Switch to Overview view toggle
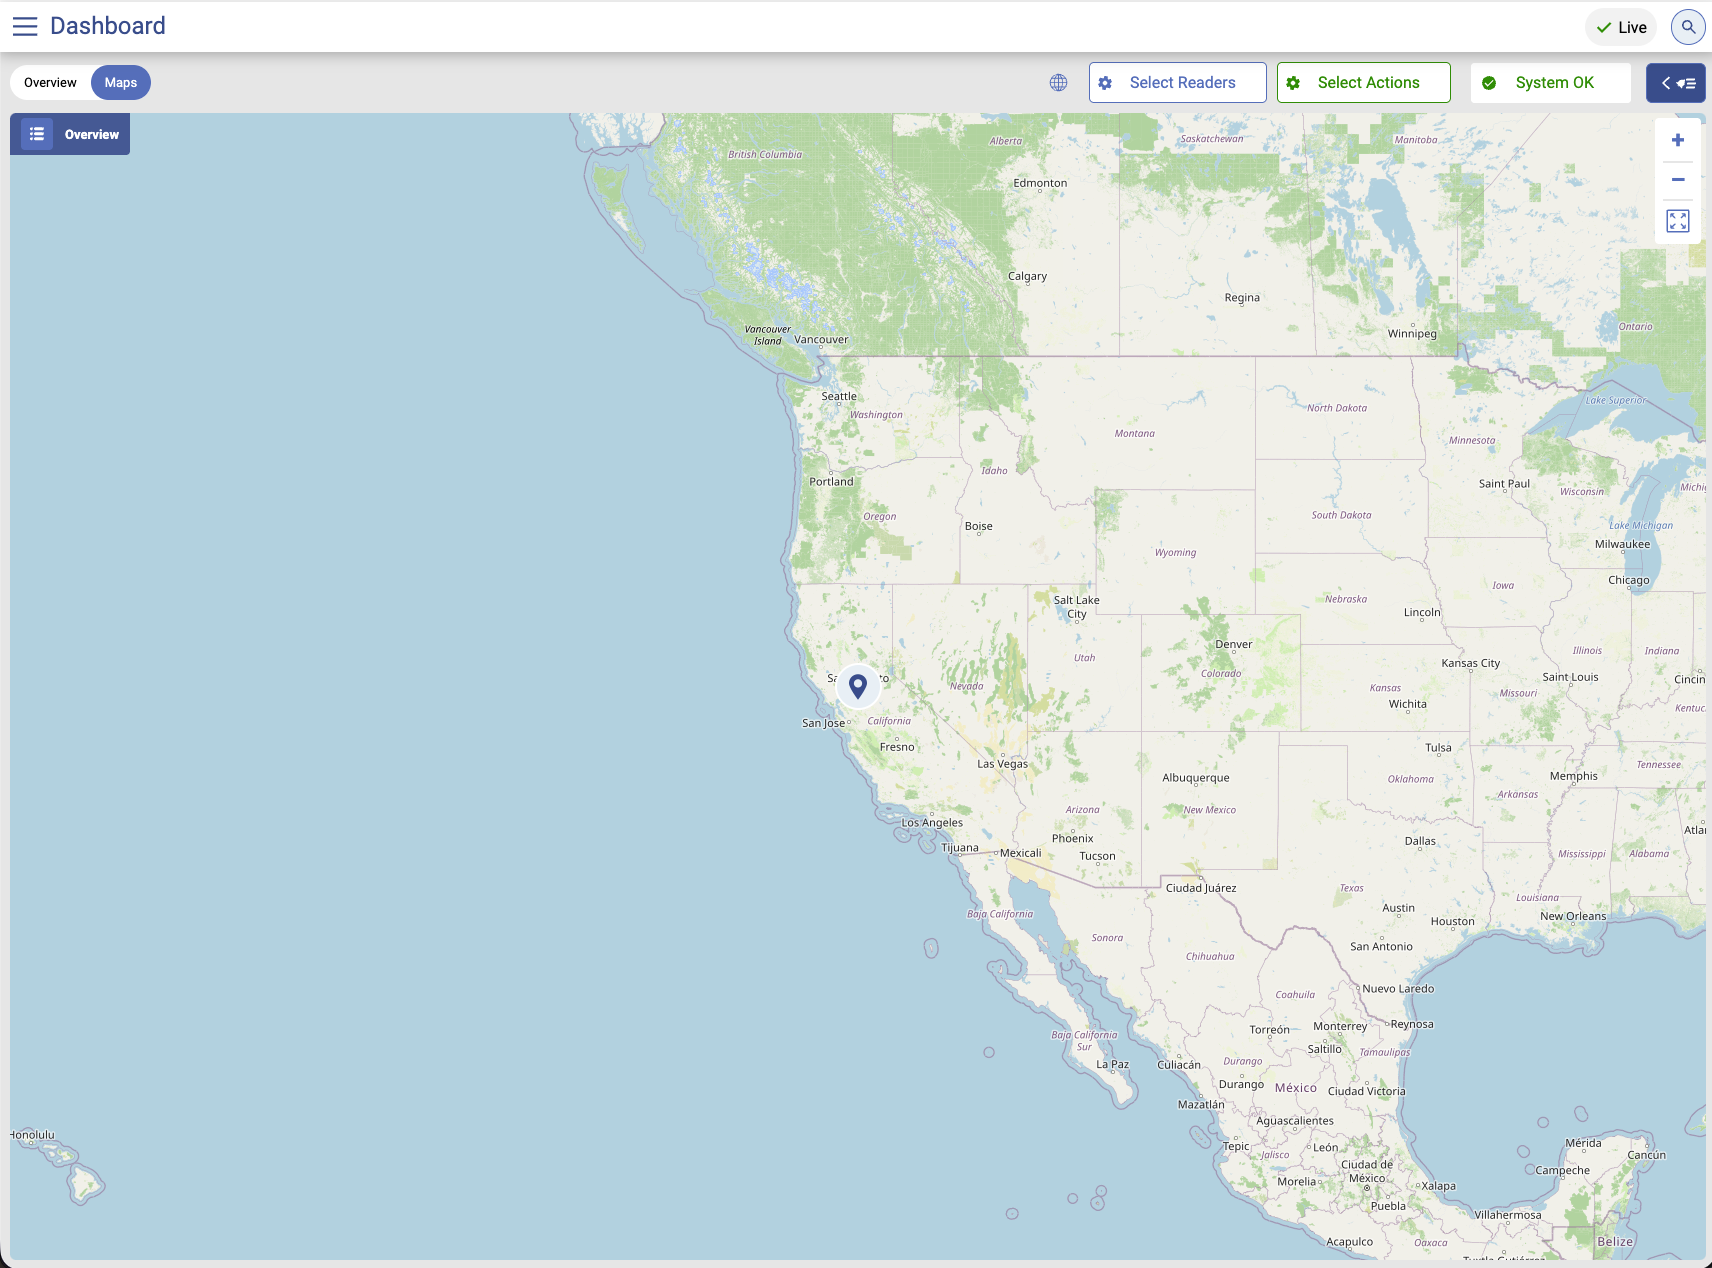The height and width of the screenshot is (1268, 1712). click(x=50, y=83)
